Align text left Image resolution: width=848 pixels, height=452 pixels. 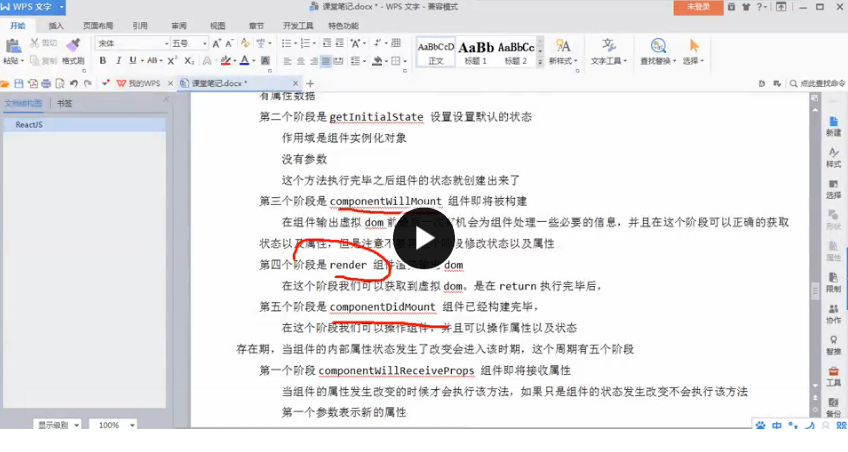pos(287,61)
